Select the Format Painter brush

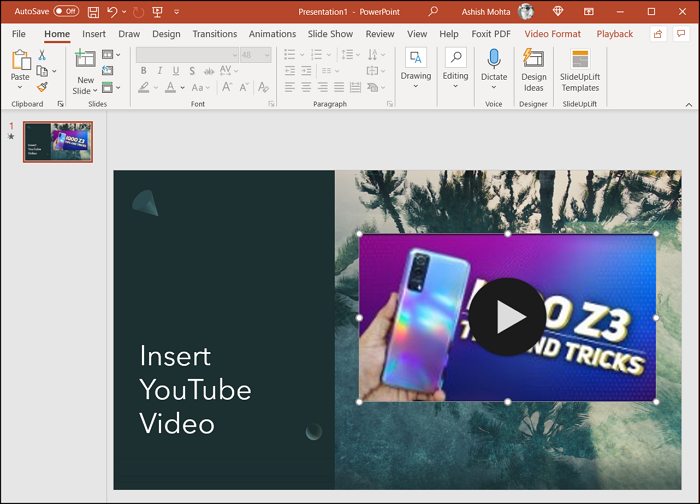click(42, 87)
